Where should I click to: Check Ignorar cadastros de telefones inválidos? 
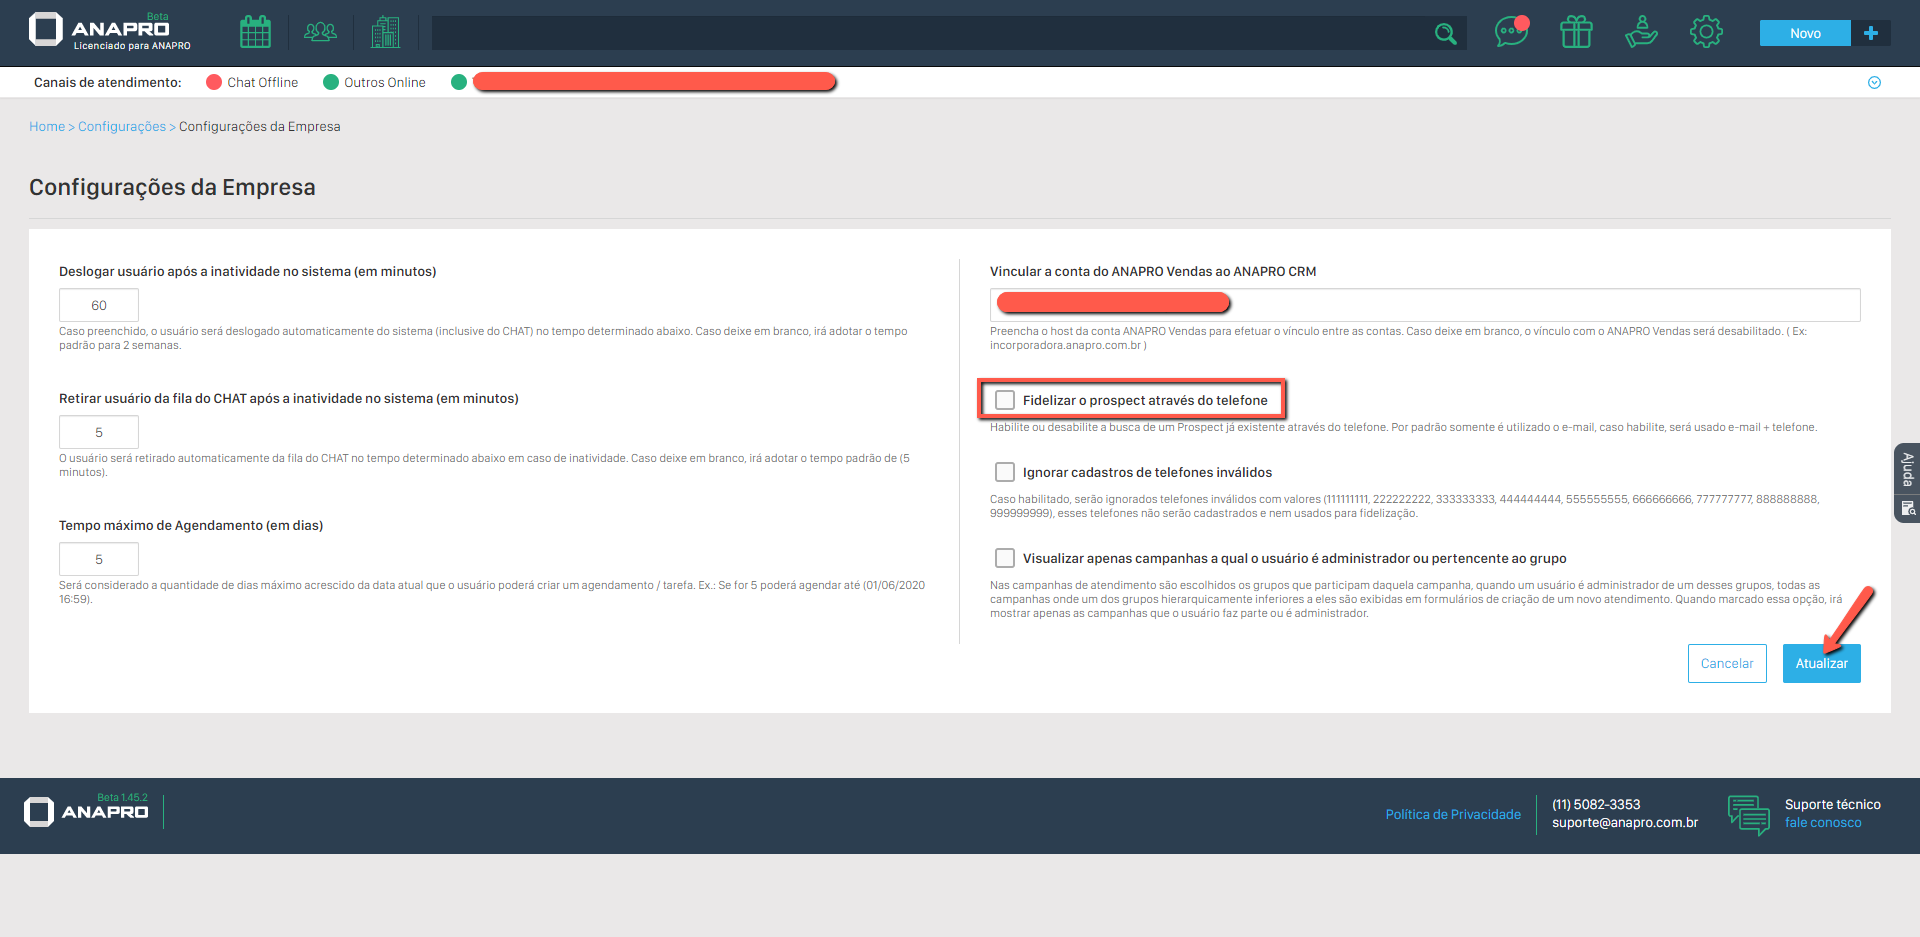pos(1005,472)
